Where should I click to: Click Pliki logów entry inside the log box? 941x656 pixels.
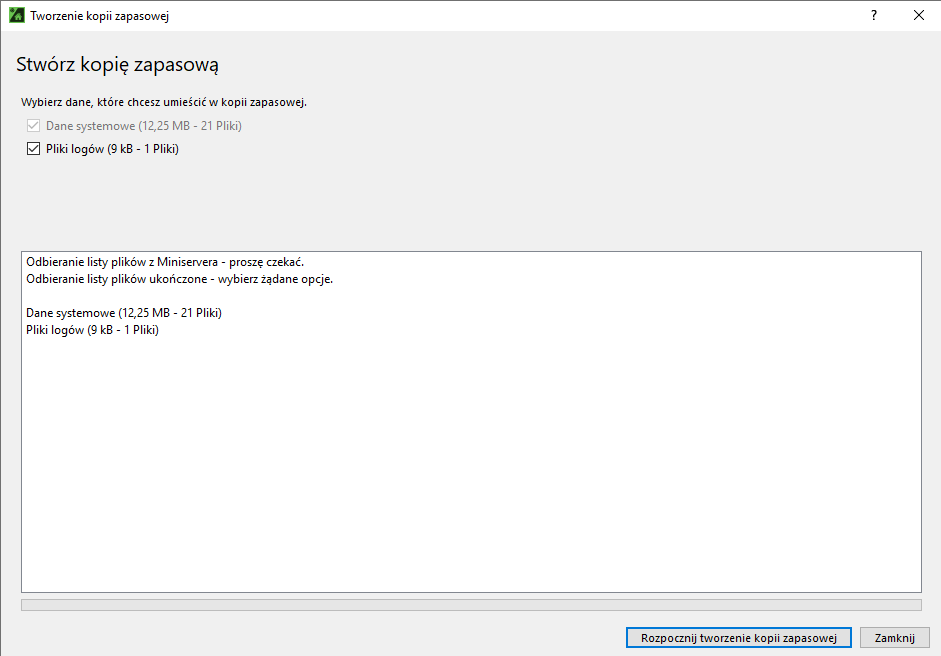pyautogui.click(x=92, y=330)
